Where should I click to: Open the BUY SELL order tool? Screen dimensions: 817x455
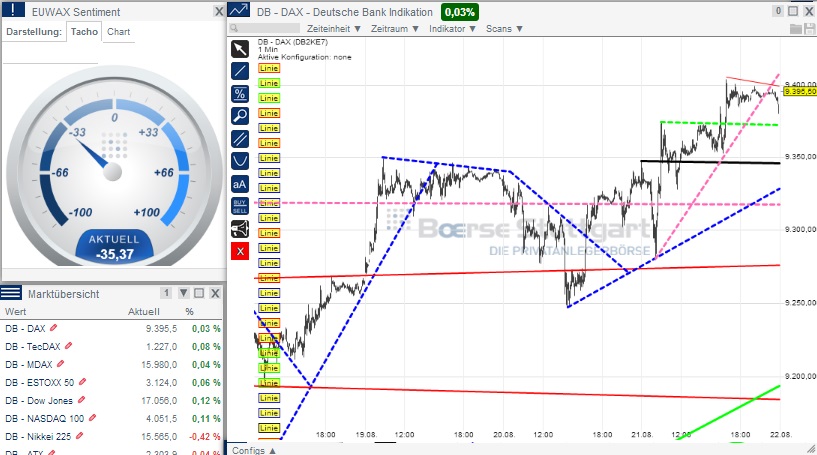click(x=240, y=206)
